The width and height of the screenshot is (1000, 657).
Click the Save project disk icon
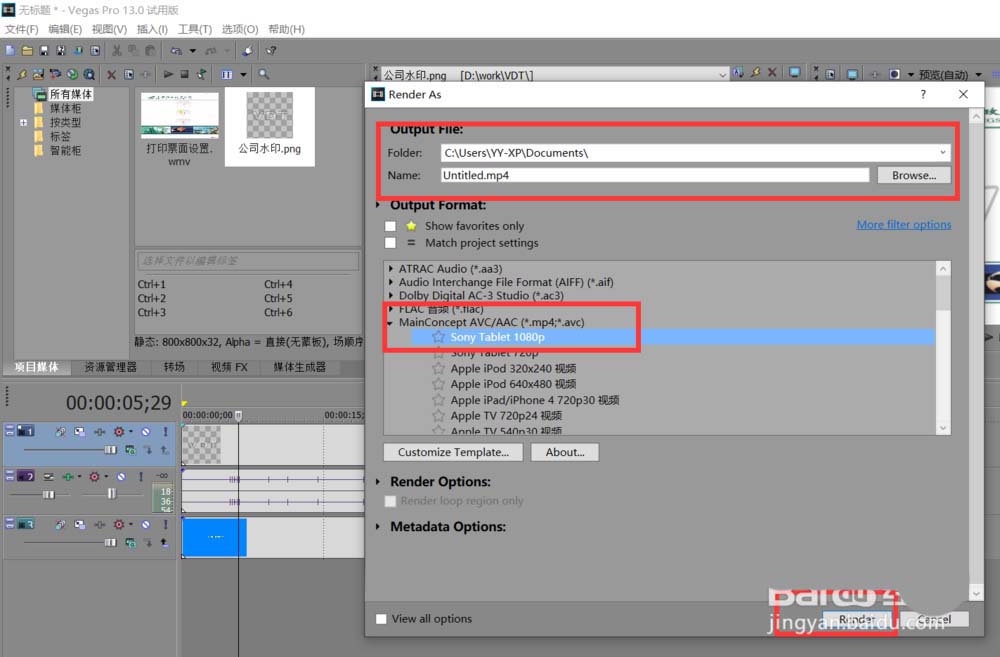[x=43, y=50]
